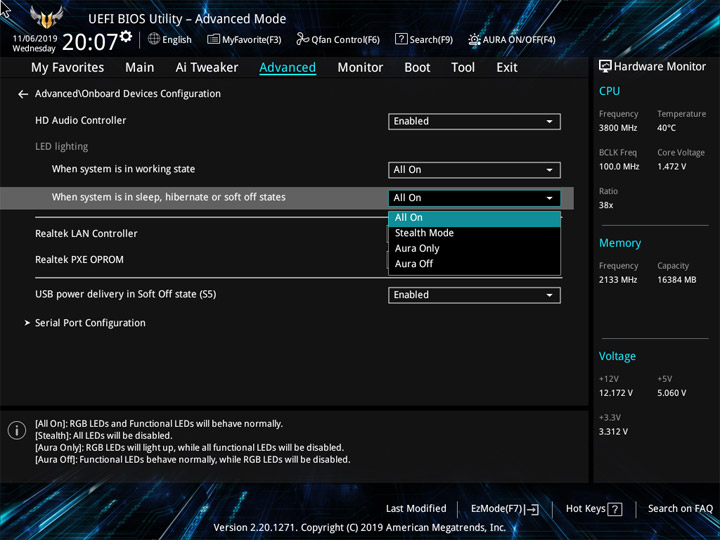Select the All On option

tap(474, 218)
